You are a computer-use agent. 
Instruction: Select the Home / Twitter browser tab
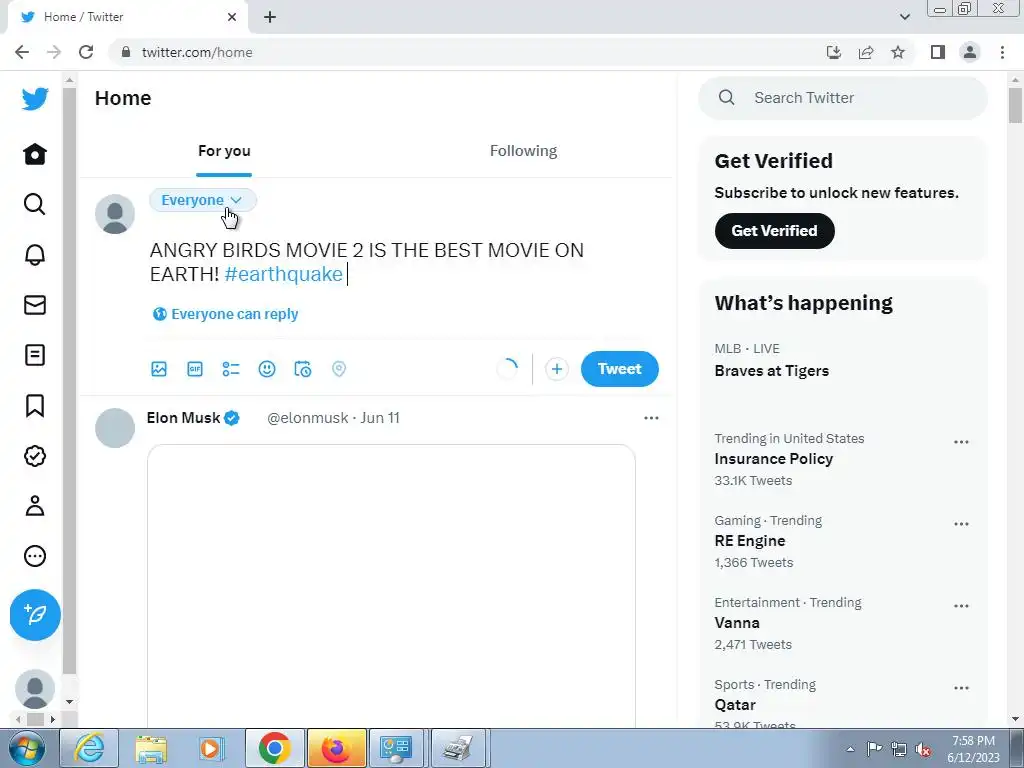coord(127,17)
